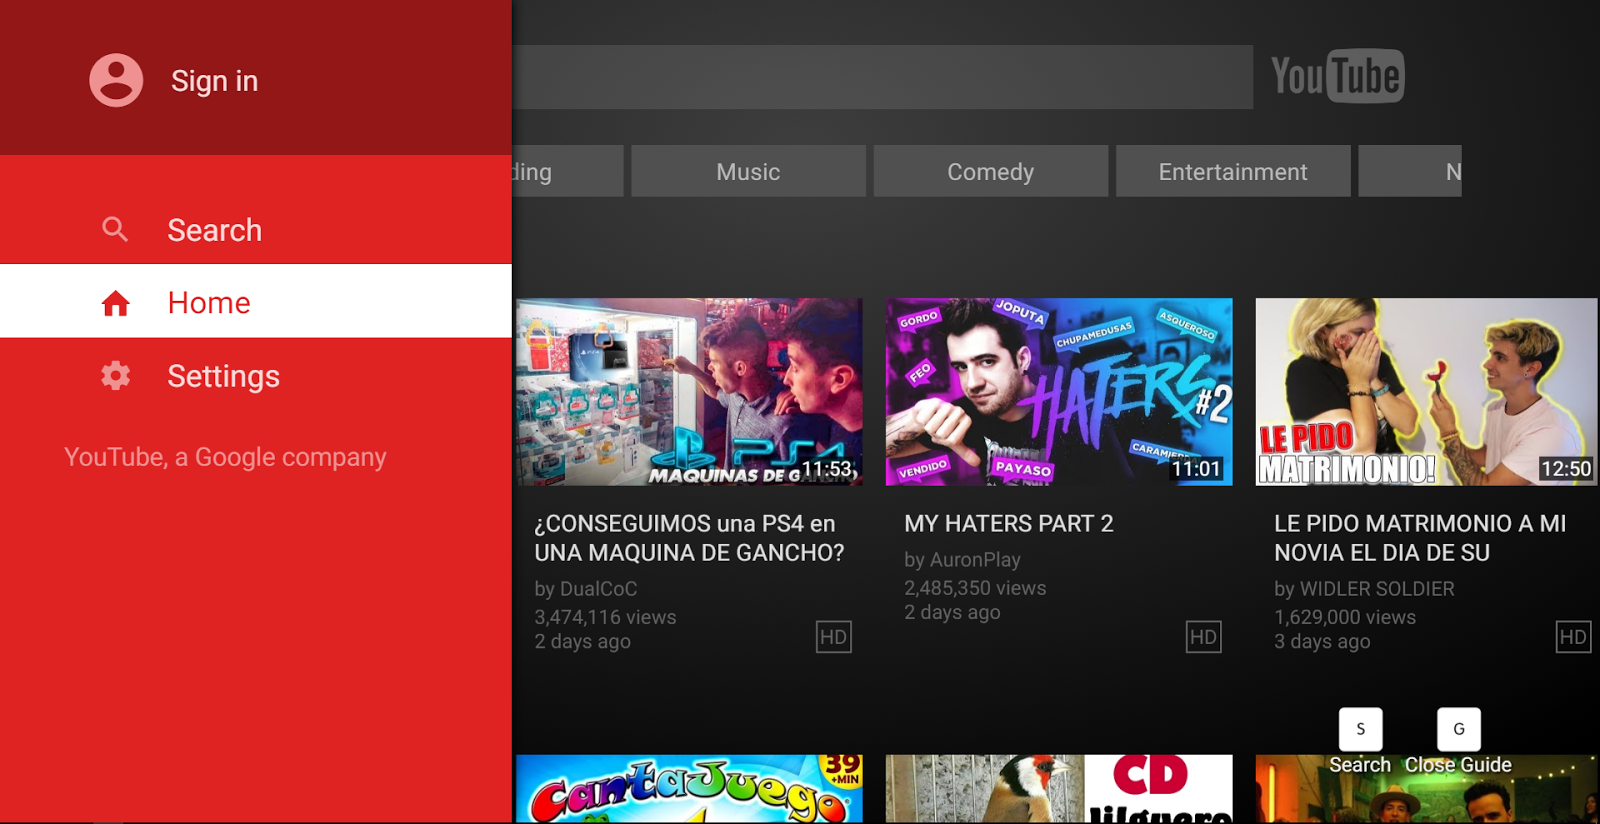The image size is (1600, 824).
Task: Open Search from the guide menu
Action: 256,229
